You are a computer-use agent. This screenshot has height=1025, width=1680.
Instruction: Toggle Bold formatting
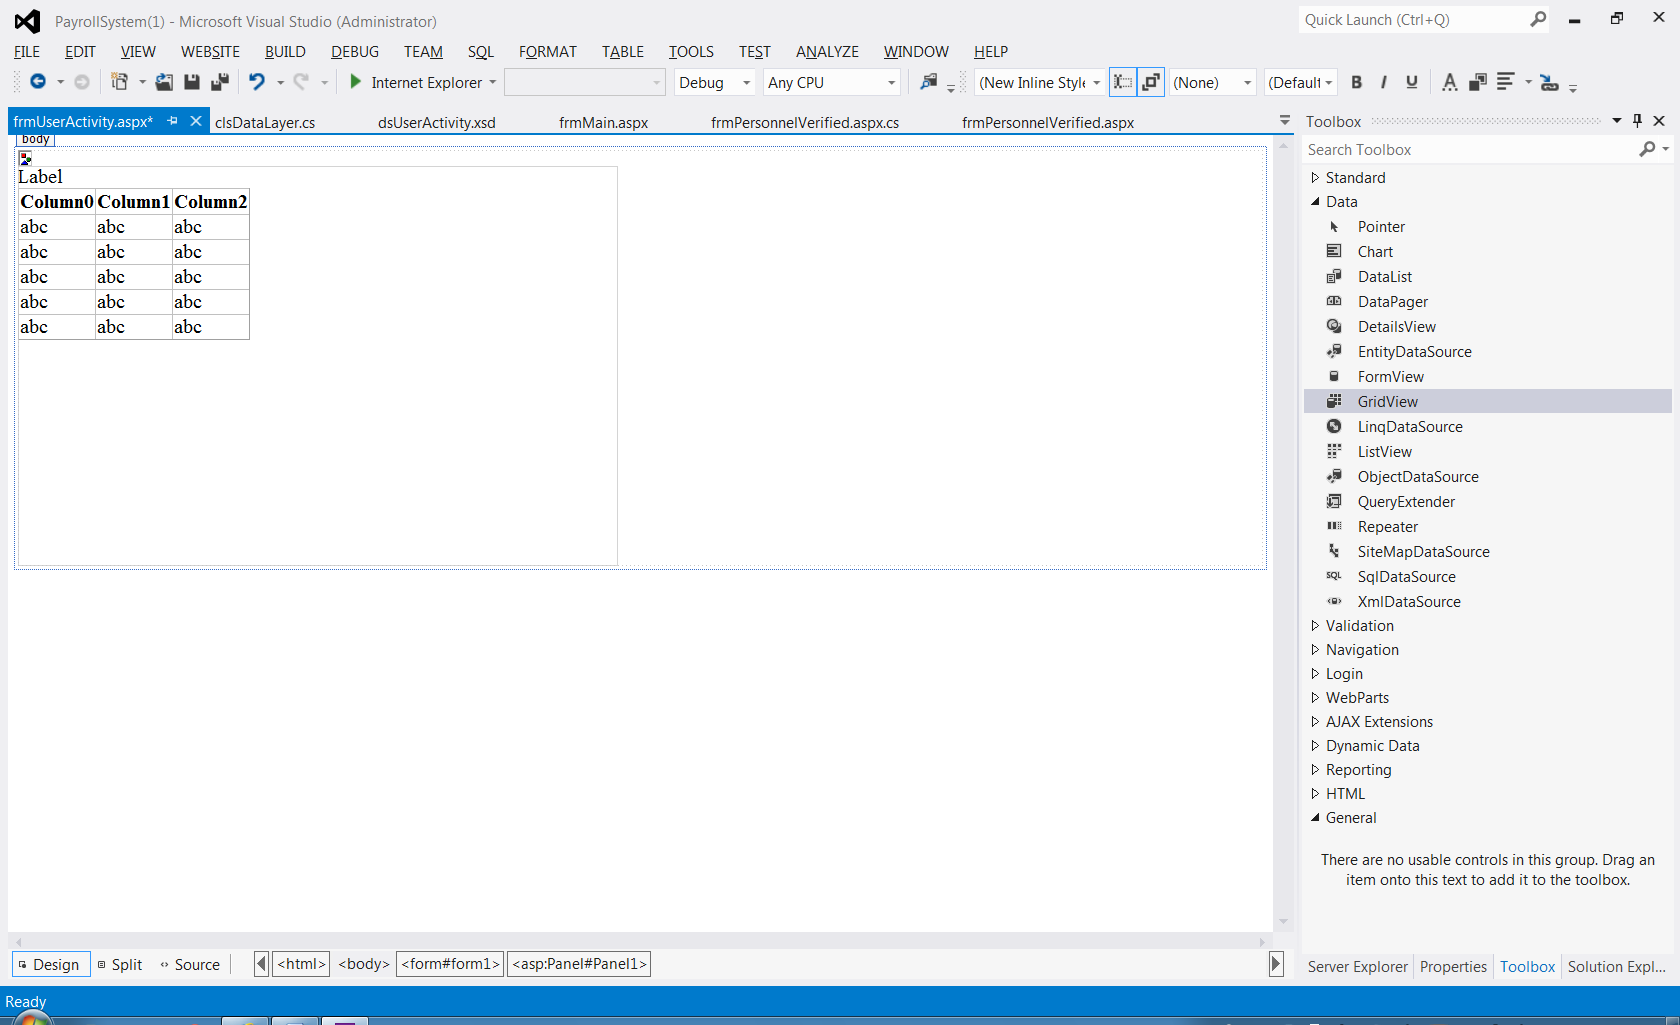point(1356,82)
